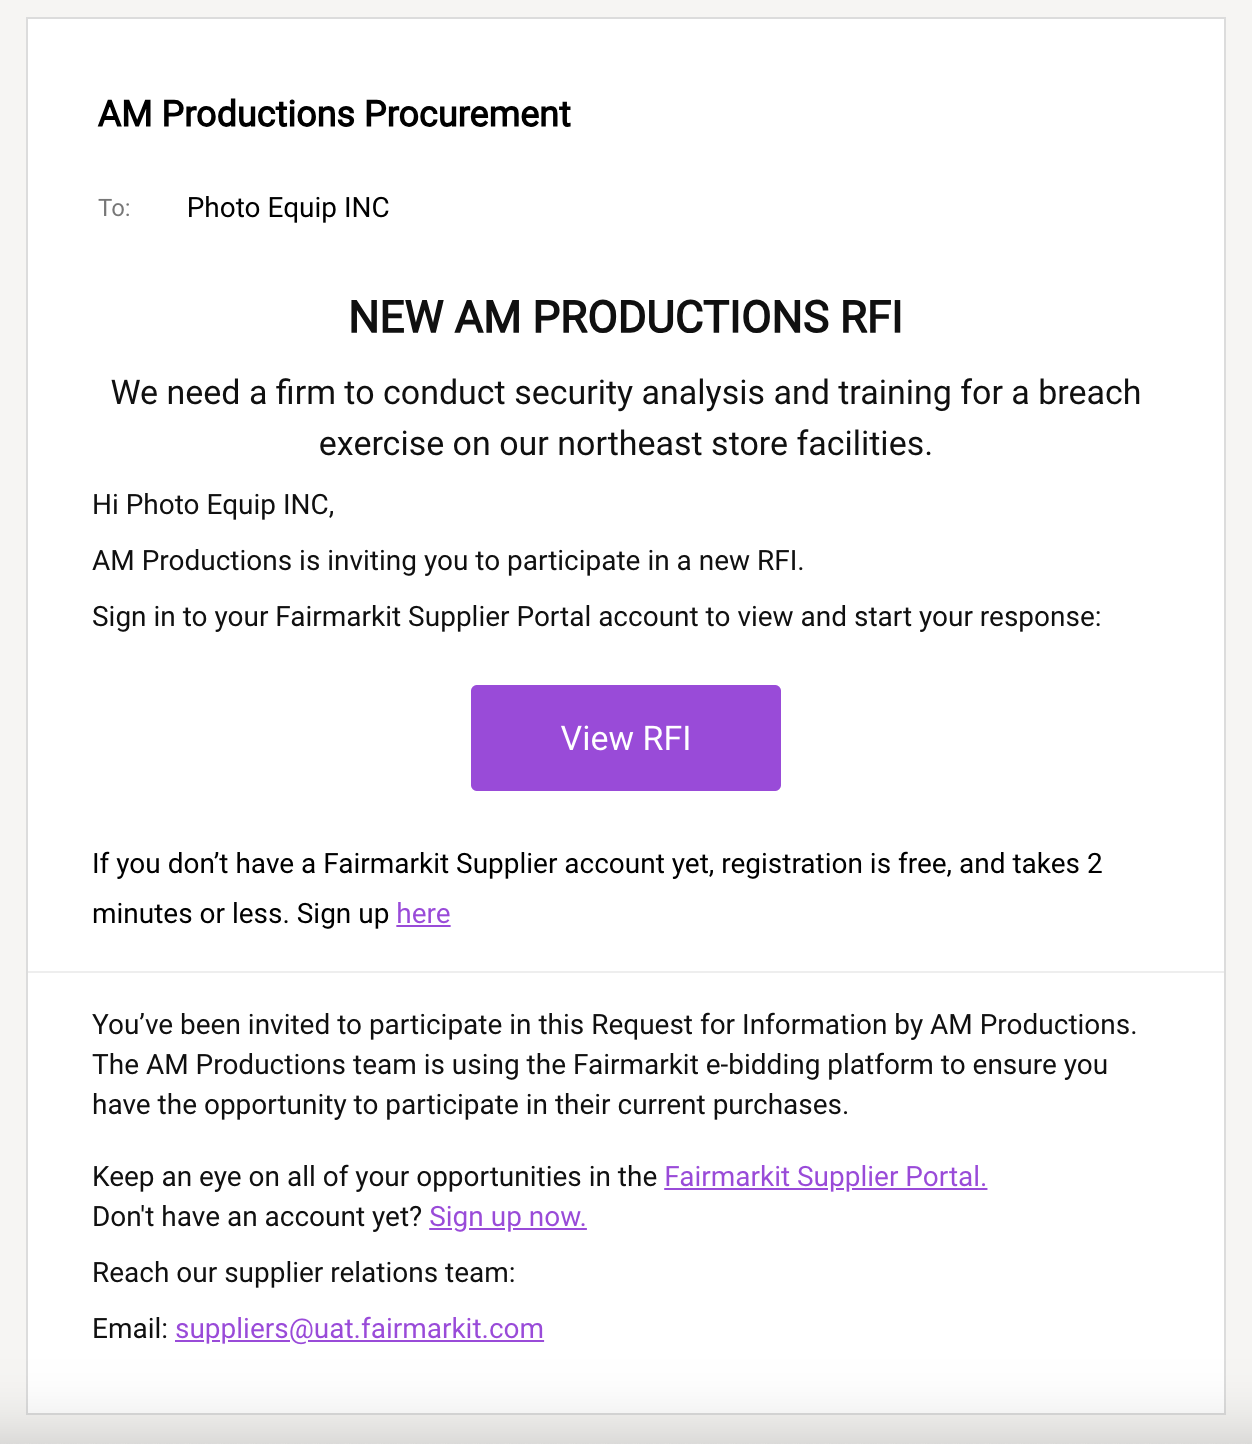Viewport: 1252px width, 1444px height.
Task: Click the suppliers@uat.fairmarkit.com email link
Action: click(359, 1329)
